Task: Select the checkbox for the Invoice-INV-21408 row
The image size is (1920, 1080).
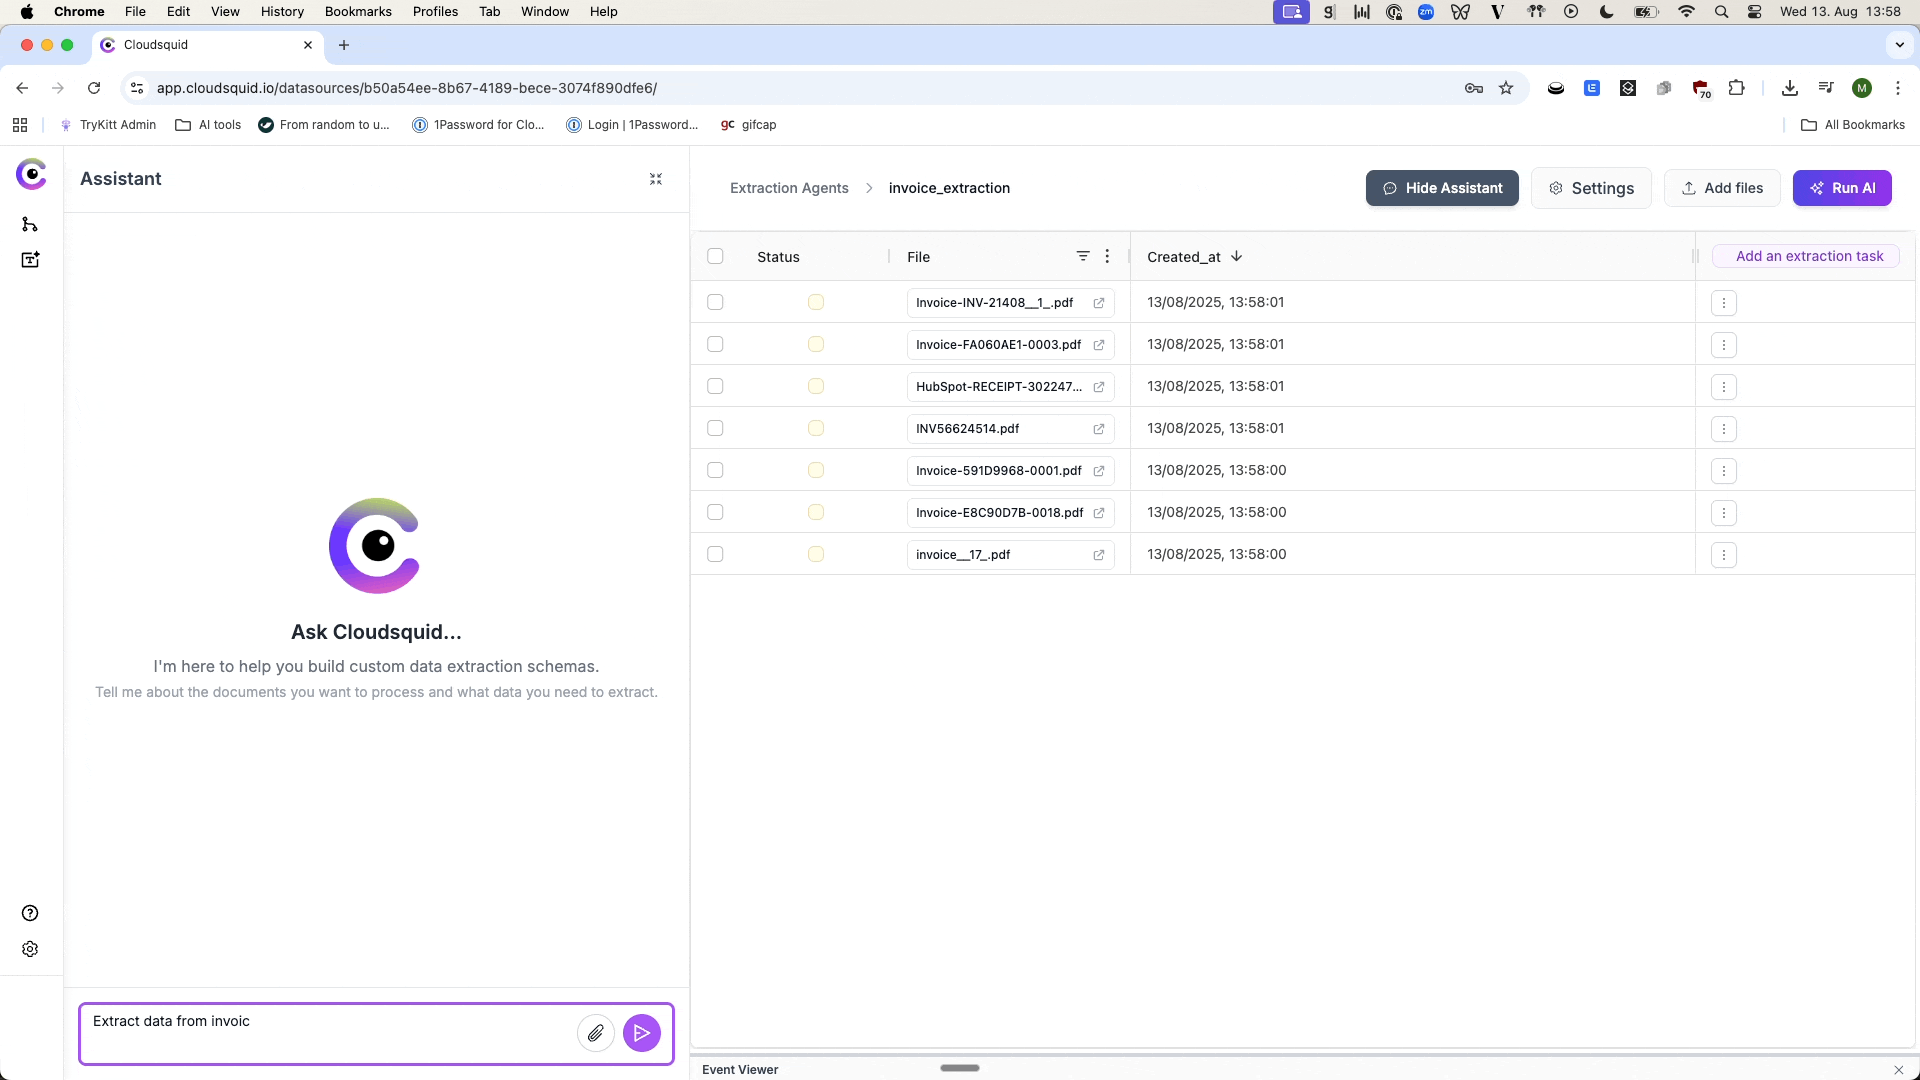Action: [715, 302]
